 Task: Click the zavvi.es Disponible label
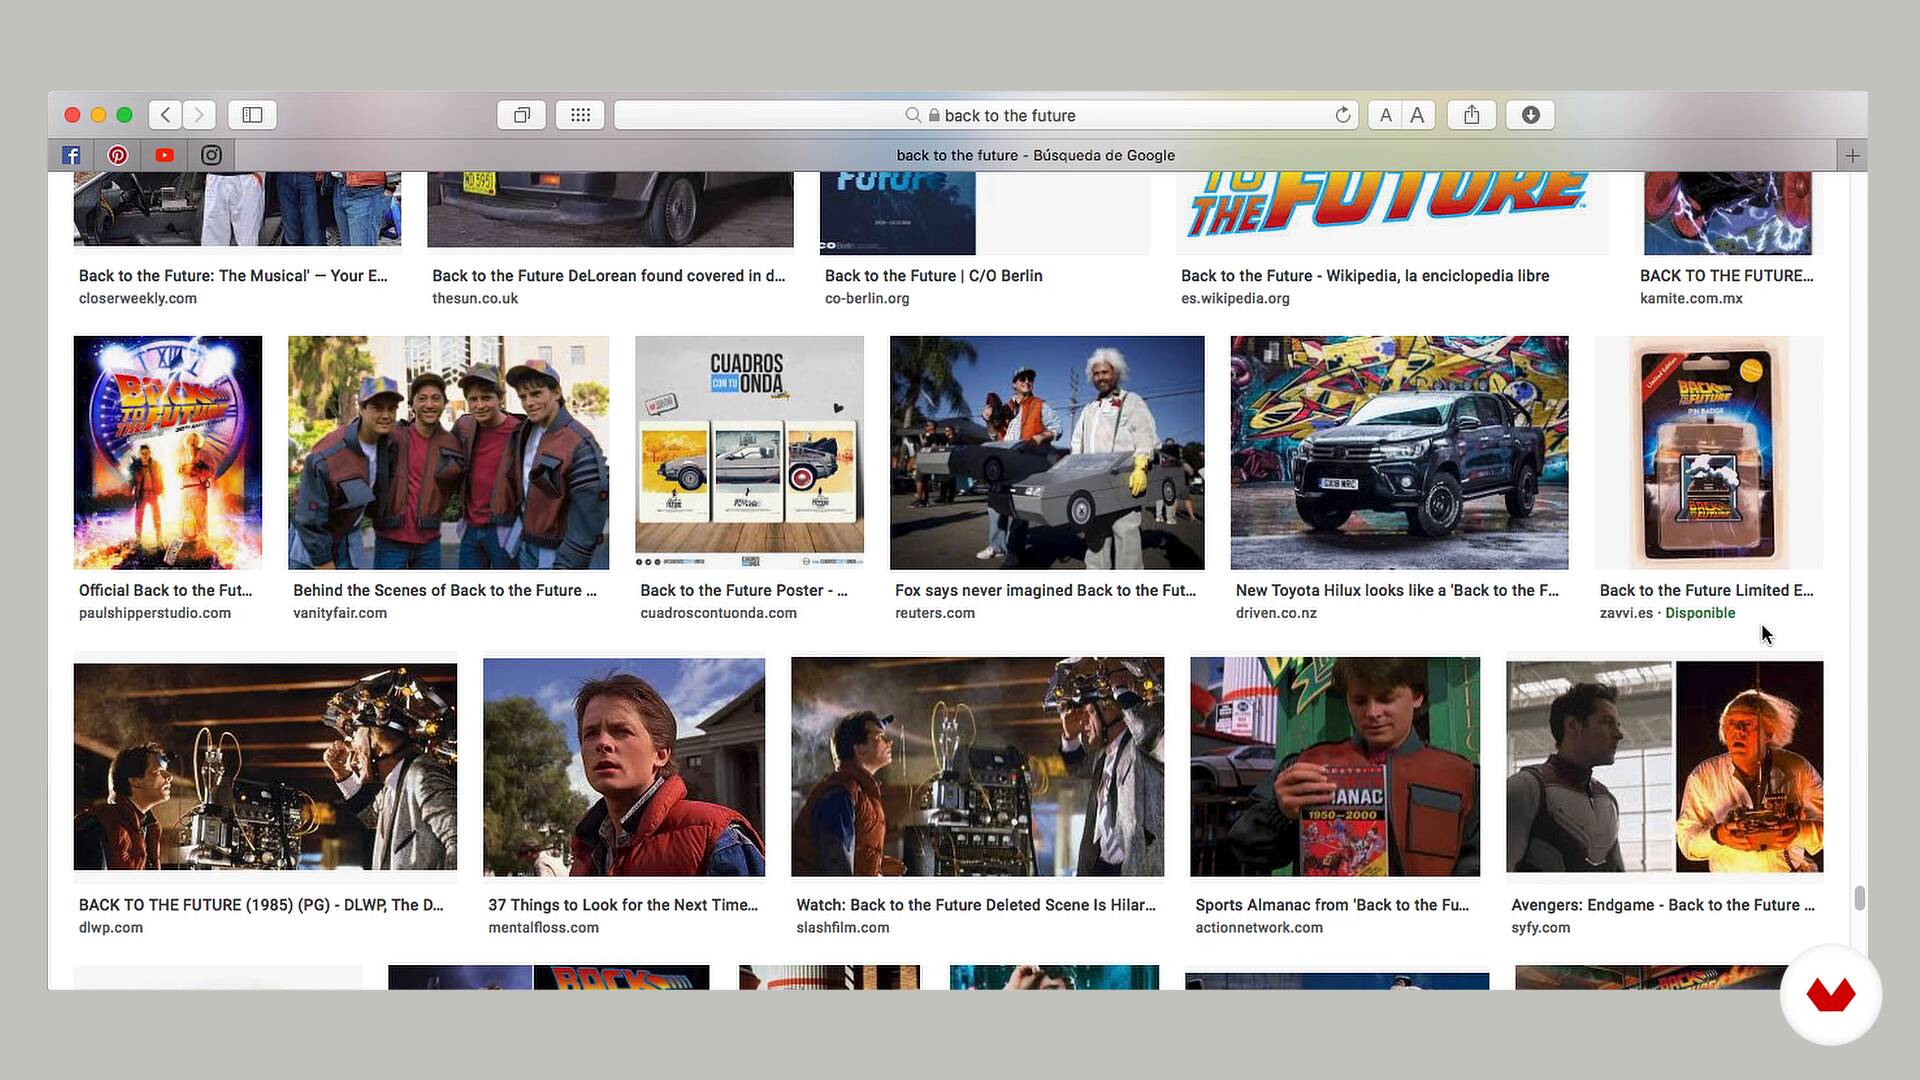click(1700, 613)
